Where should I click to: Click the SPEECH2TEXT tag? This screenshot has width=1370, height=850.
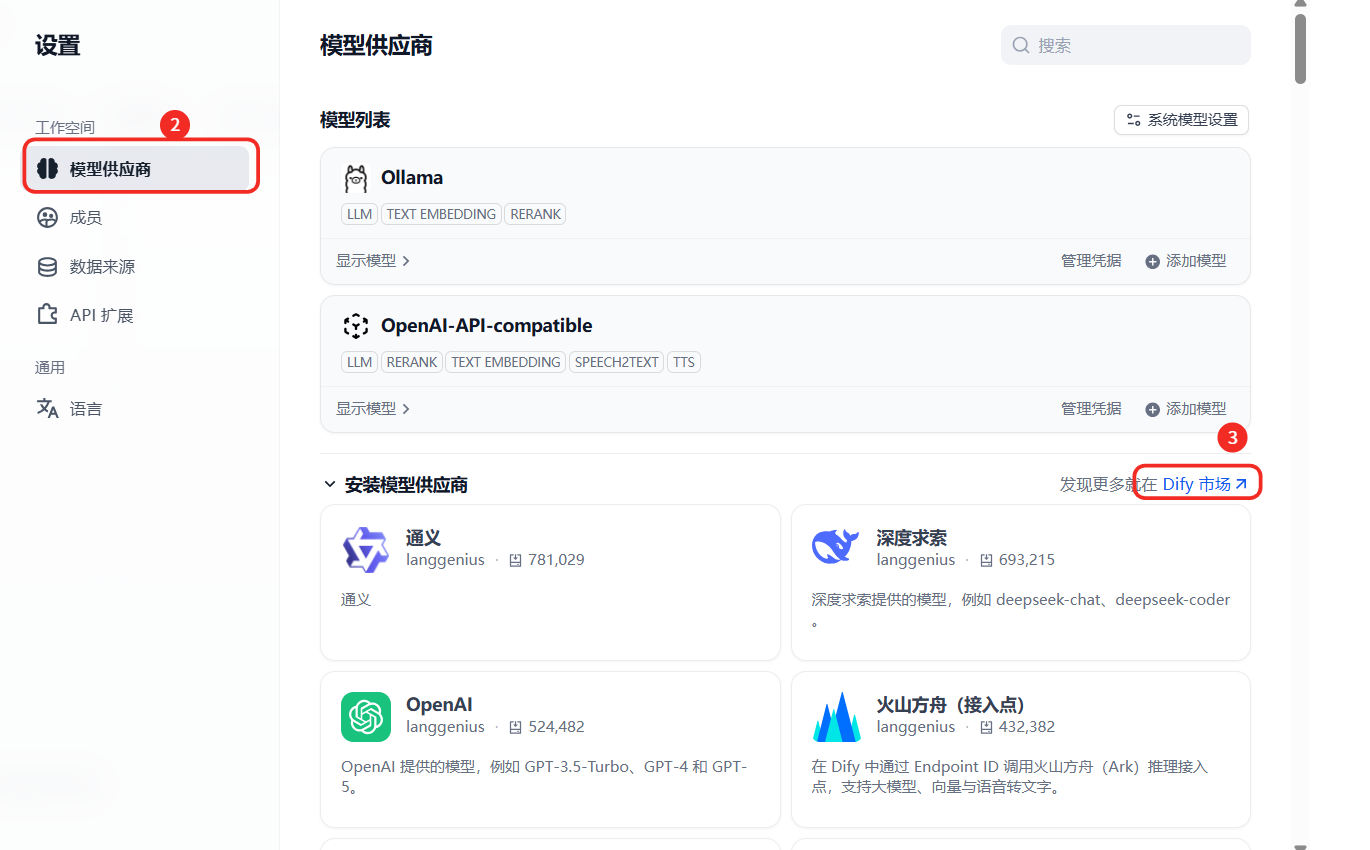point(617,362)
